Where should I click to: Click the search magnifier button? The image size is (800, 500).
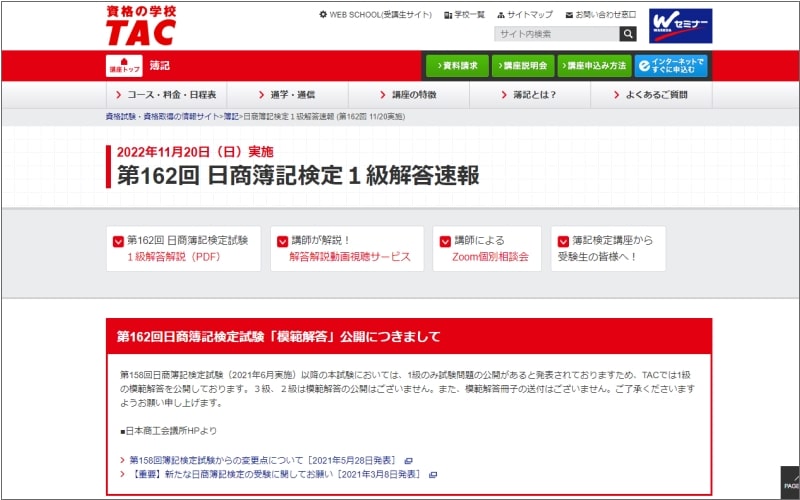(628, 34)
